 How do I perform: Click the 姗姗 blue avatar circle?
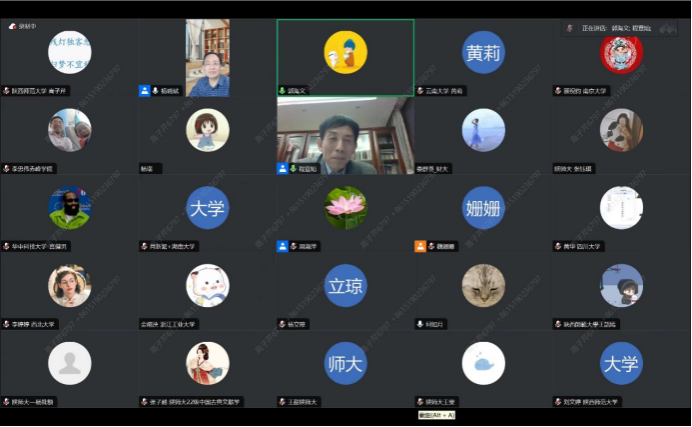pos(483,207)
